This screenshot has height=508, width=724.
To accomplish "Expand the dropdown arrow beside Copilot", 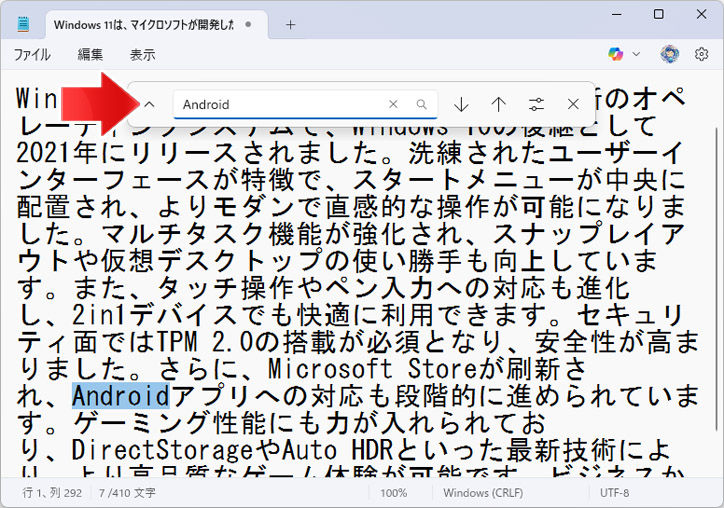I will pos(636,54).
